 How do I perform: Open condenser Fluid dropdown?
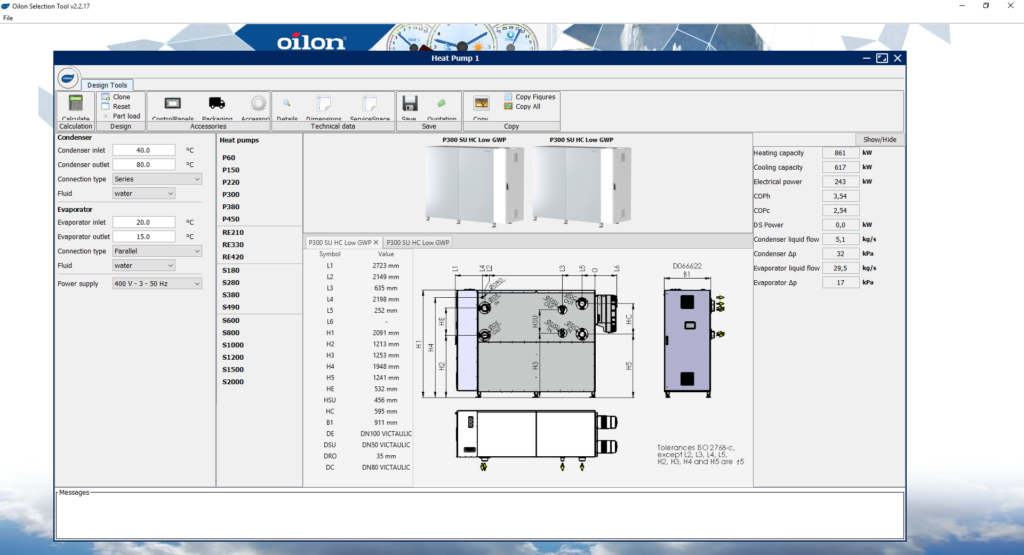144,193
